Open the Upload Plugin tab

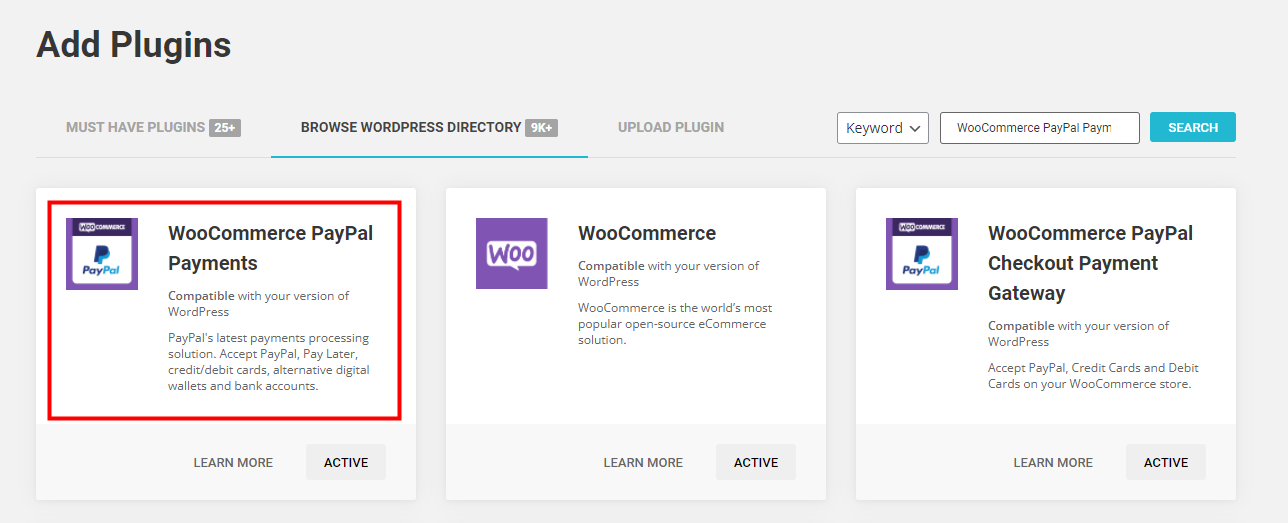tap(671, 128)
